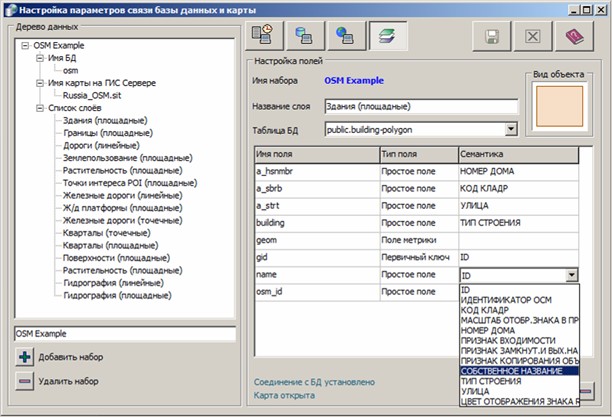Image resolution: width=612 pixels, height=417 pixels.
Task: Collapse the Имя БД tree node
Action: [38, 59]
